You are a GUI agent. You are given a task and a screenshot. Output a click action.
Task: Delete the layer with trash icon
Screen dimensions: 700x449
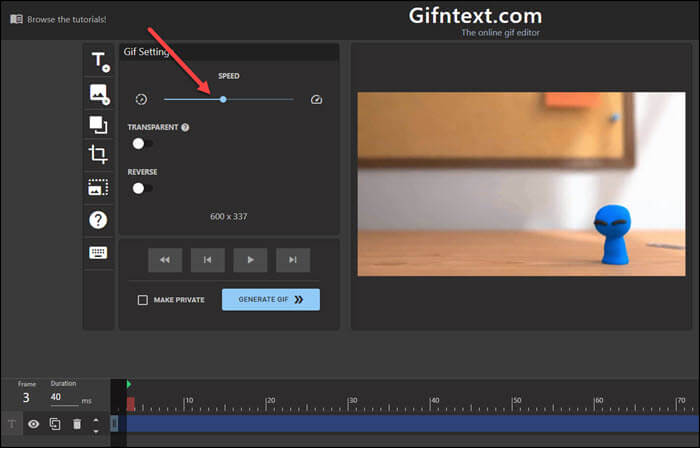[x=77, y=424]
